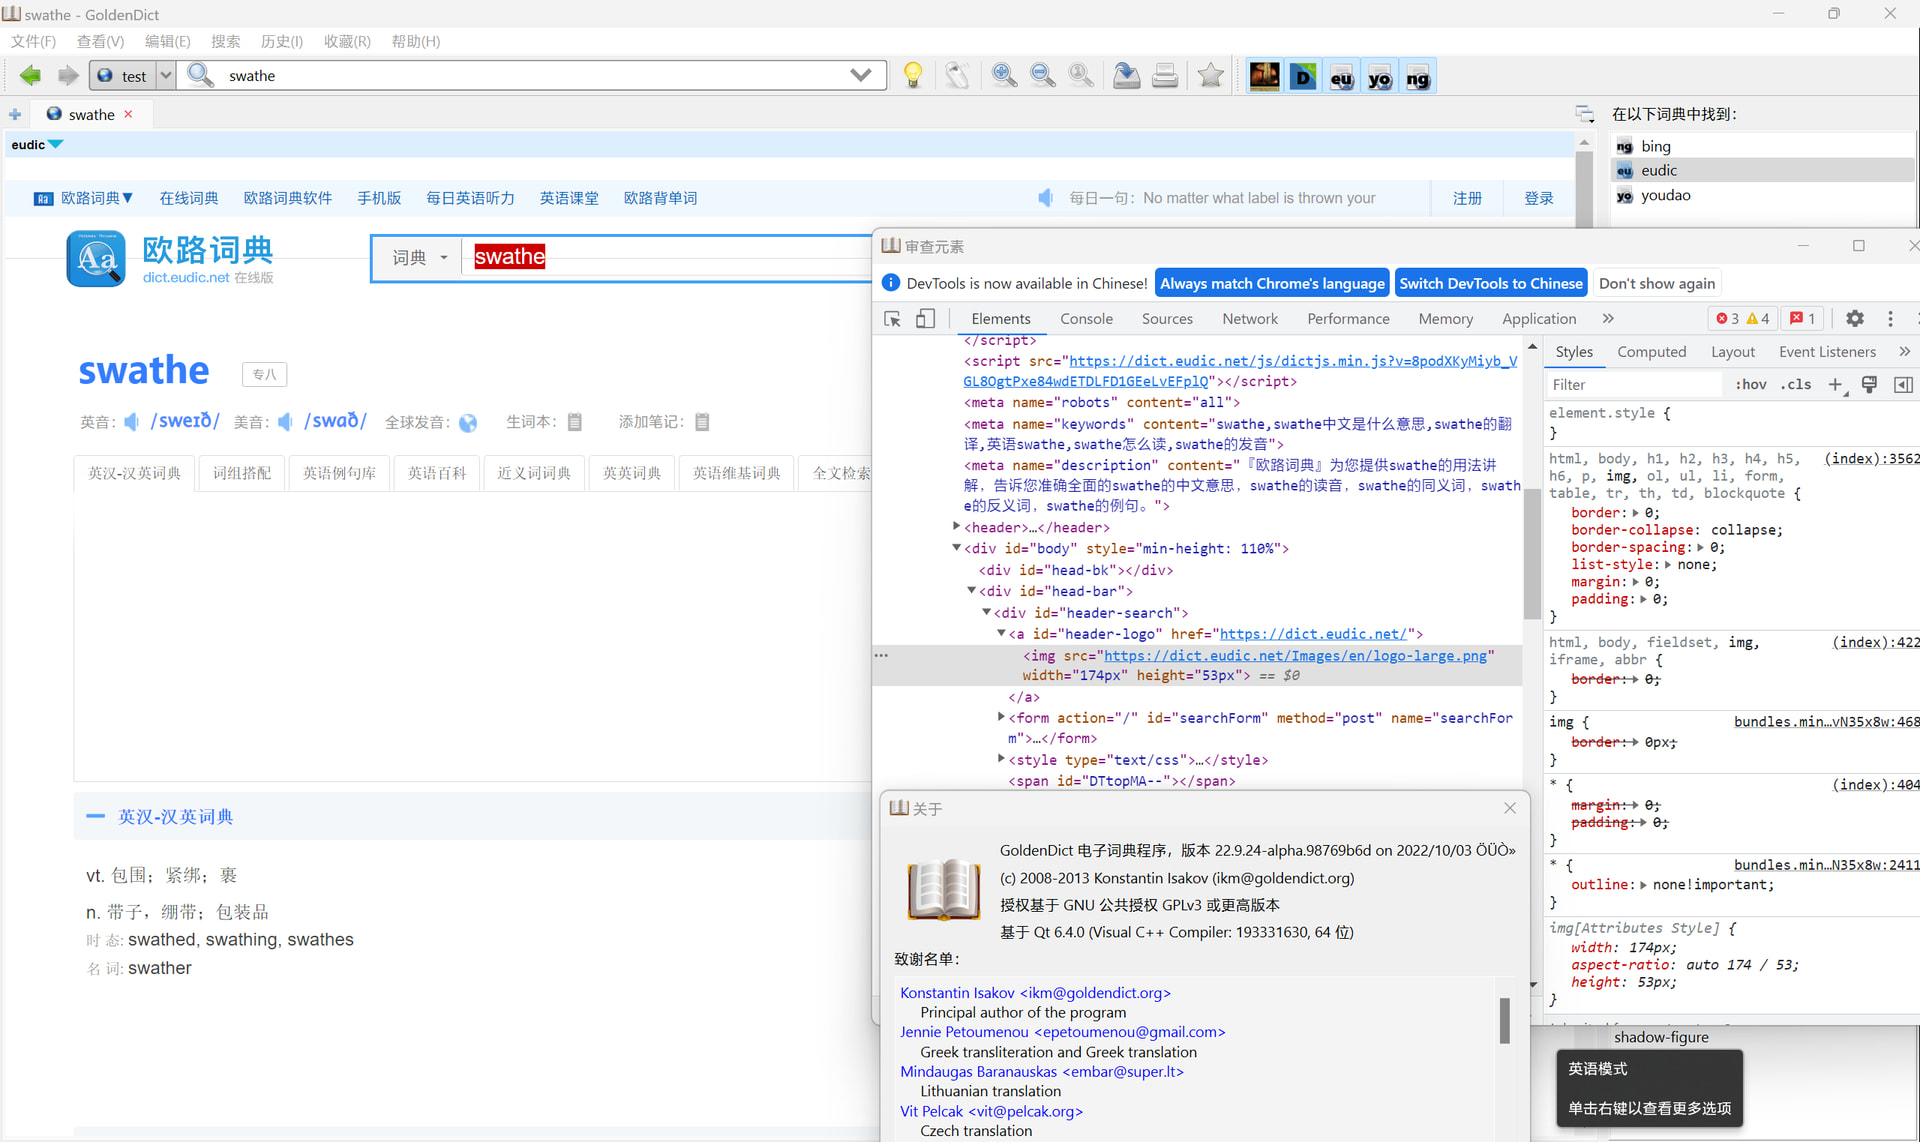Screen dimensions: 1920x1142
Task: Open DevTools settings gear
Action: [1855, 319]
